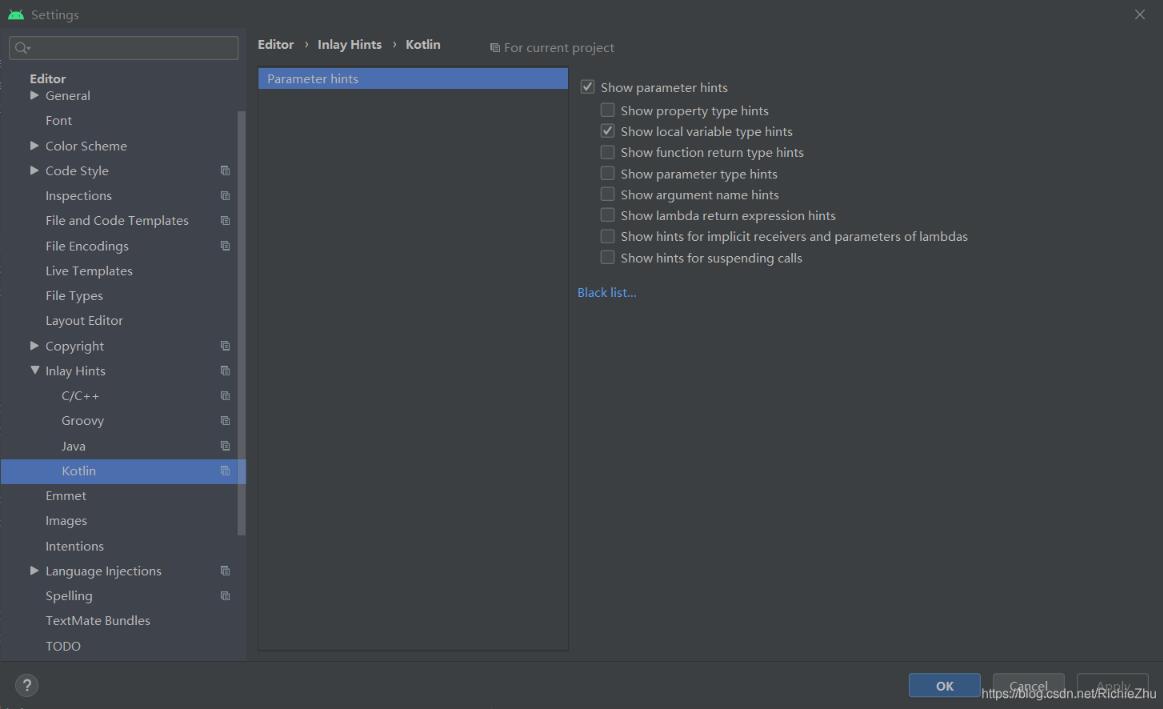The height and width of the screenshot is (709, 1163).
Task: Click the project-scope icon beside File Encodings
Action: [225, 245]
